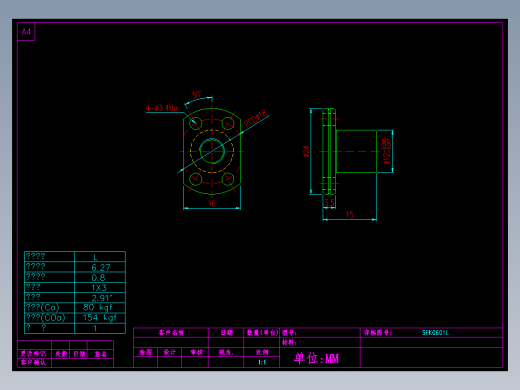Select the SFK0601L drawing number
The image size is (520, 390).
(x=435, y=333)
